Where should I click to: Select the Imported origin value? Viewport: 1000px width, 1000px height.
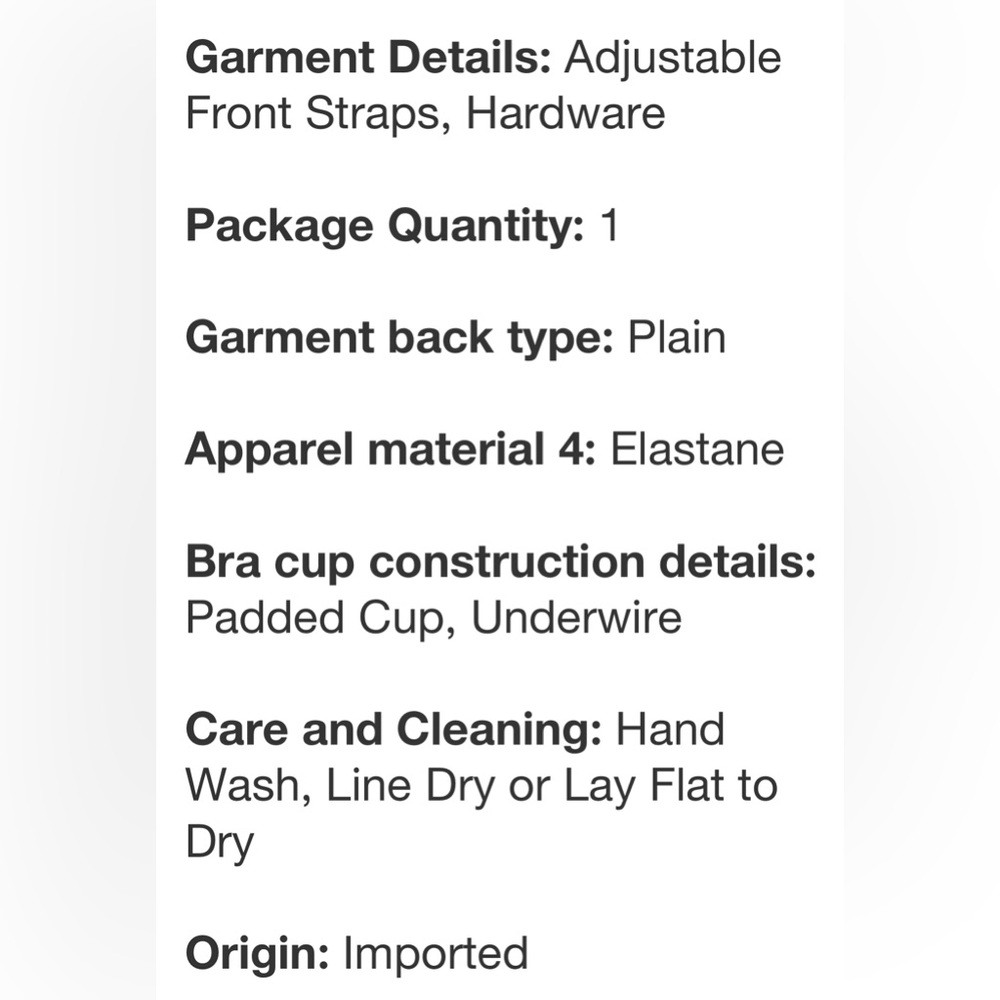point(435,953)
